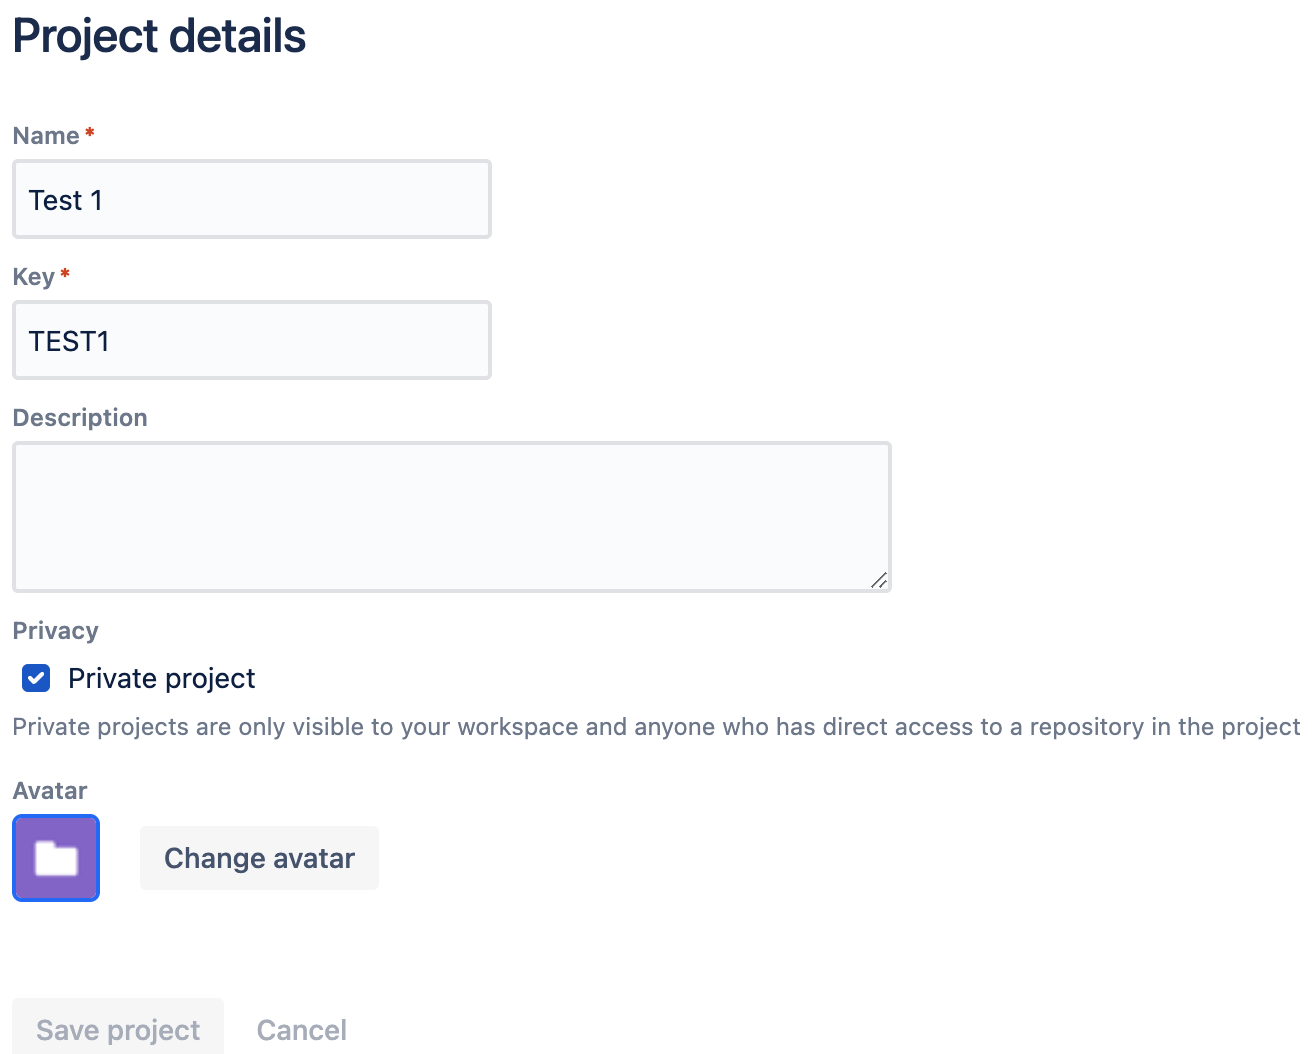
Task: Focus the Name input containing Test 1
Action: pyautogui.click(x=250, y=199)
